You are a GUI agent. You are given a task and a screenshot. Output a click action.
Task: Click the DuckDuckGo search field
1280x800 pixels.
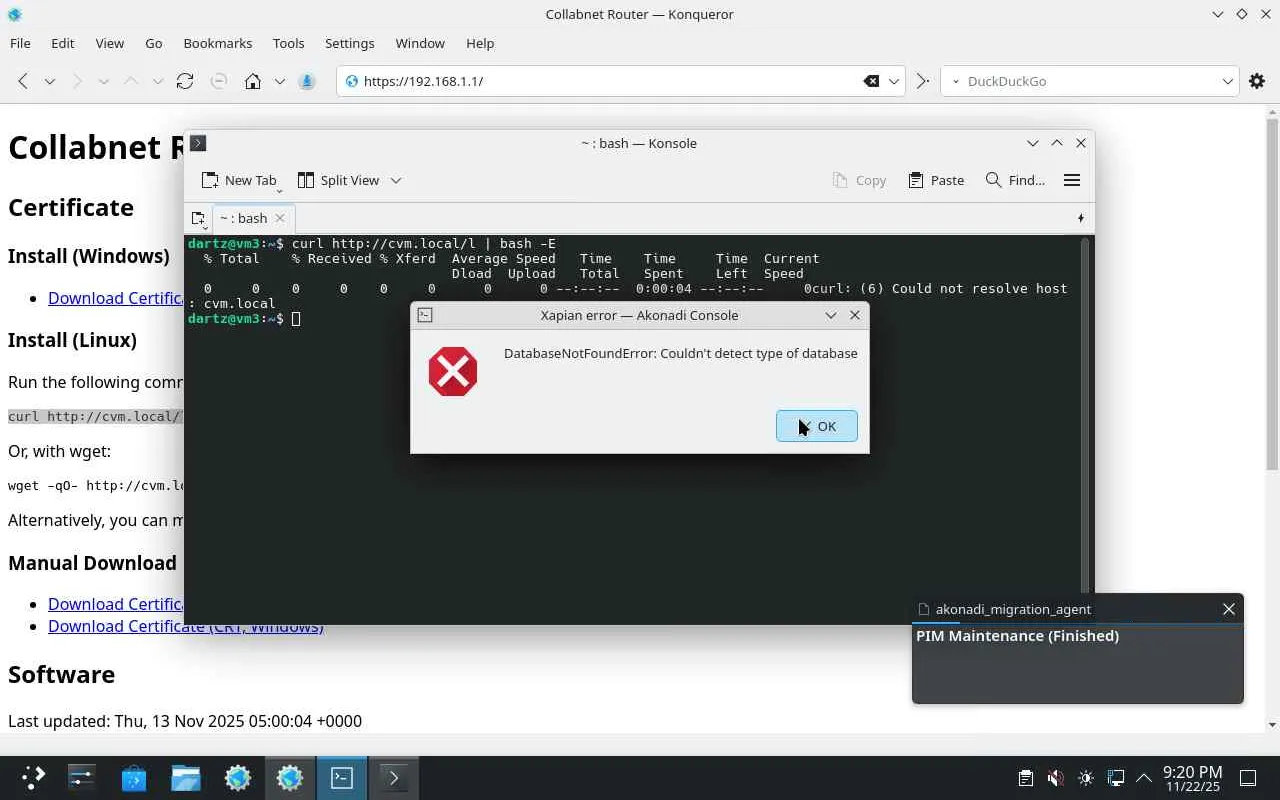click(x=1090, y=81)
